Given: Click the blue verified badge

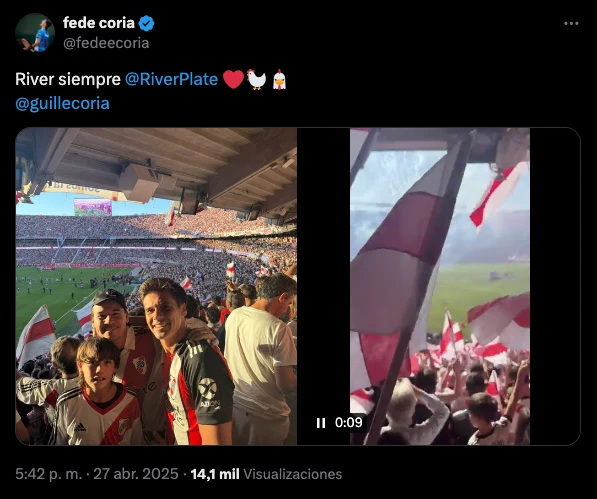Looking at the screenshot, I should tap(146, 24).
